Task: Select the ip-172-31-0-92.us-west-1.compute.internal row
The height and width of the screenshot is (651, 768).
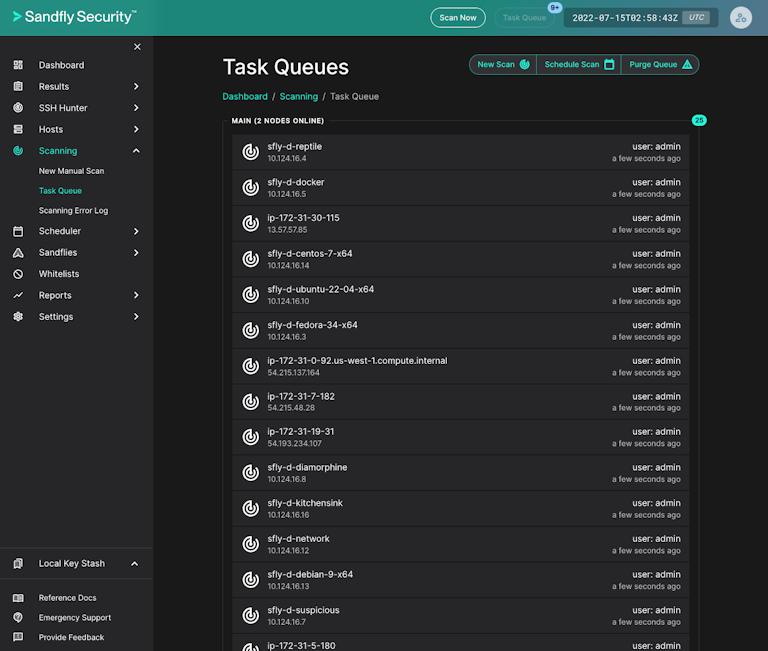Action: tap(461, 366)
